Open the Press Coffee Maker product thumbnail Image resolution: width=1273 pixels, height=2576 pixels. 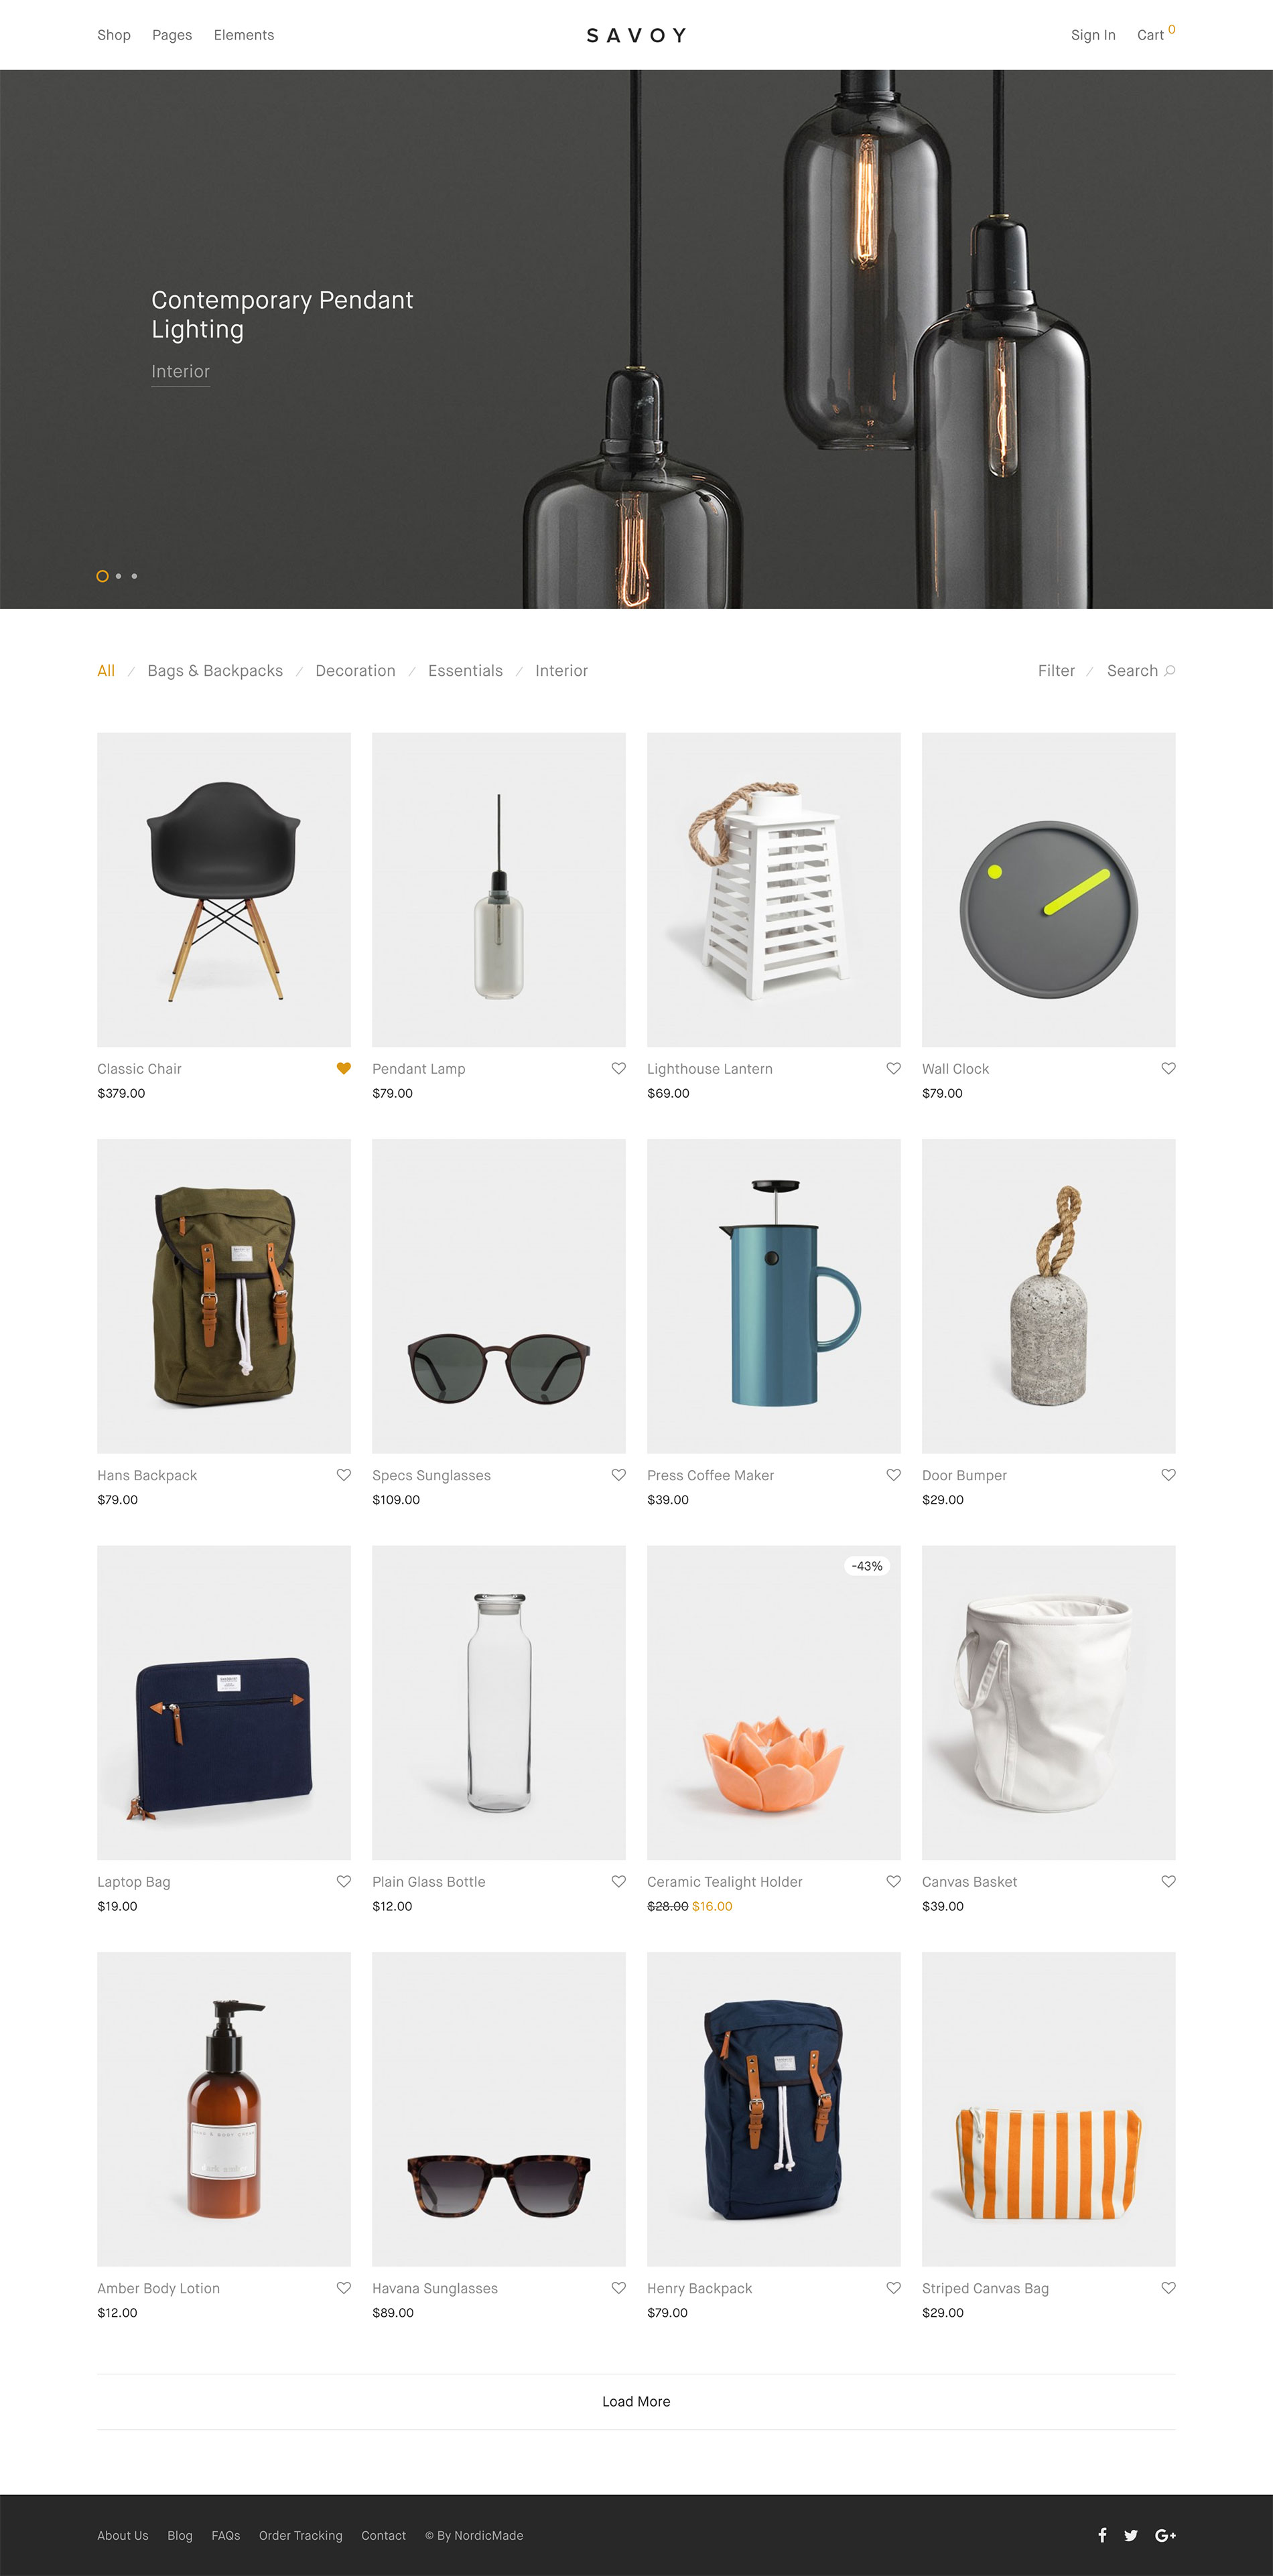pos(774,1296)
